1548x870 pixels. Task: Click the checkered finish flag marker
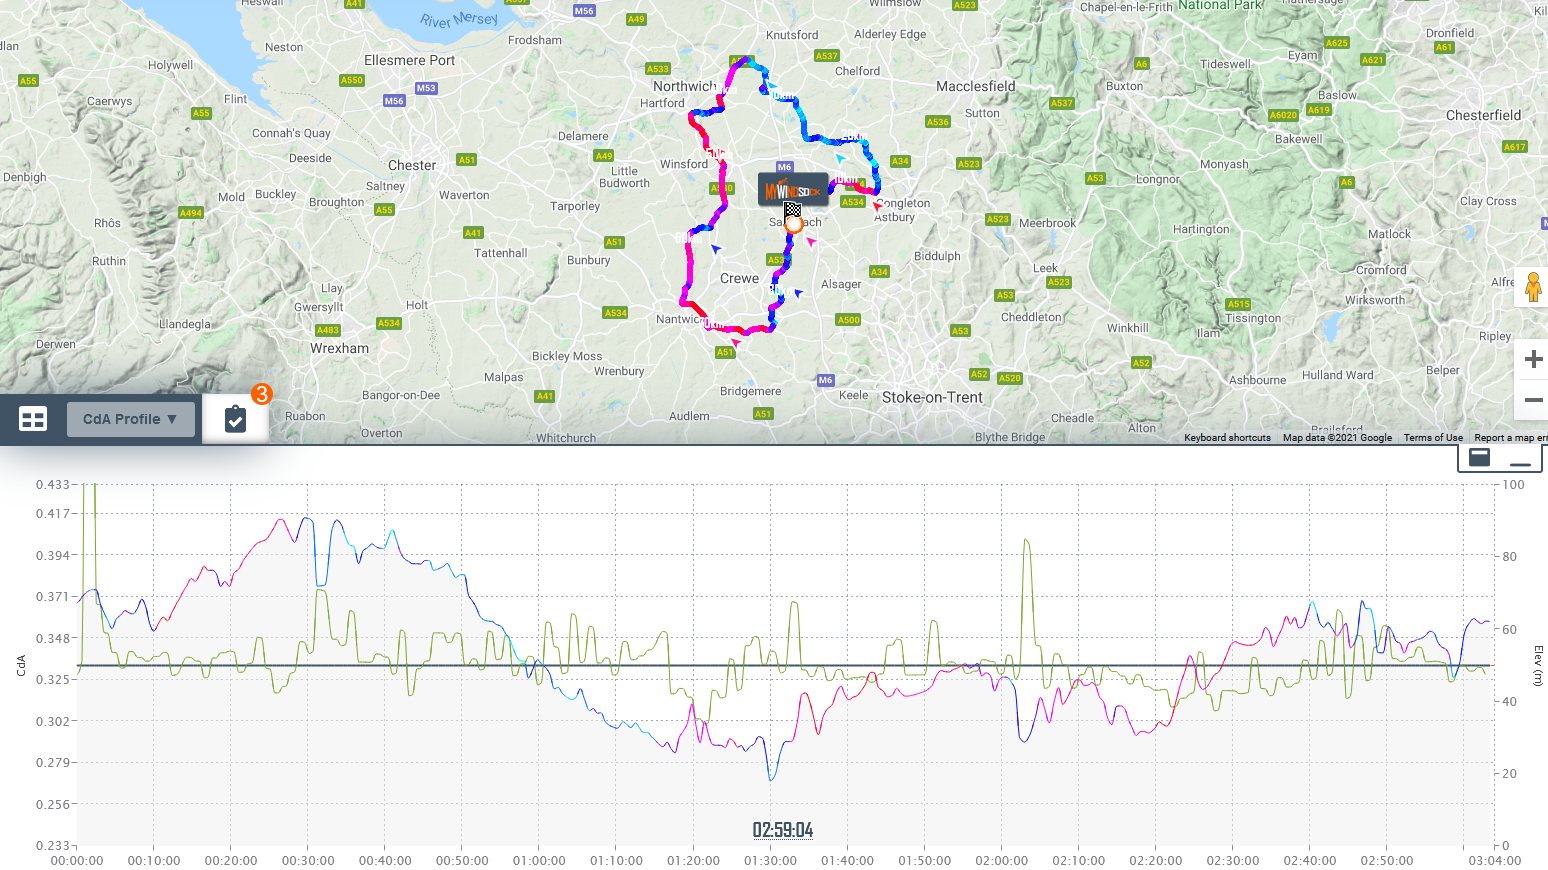[793, 209]
